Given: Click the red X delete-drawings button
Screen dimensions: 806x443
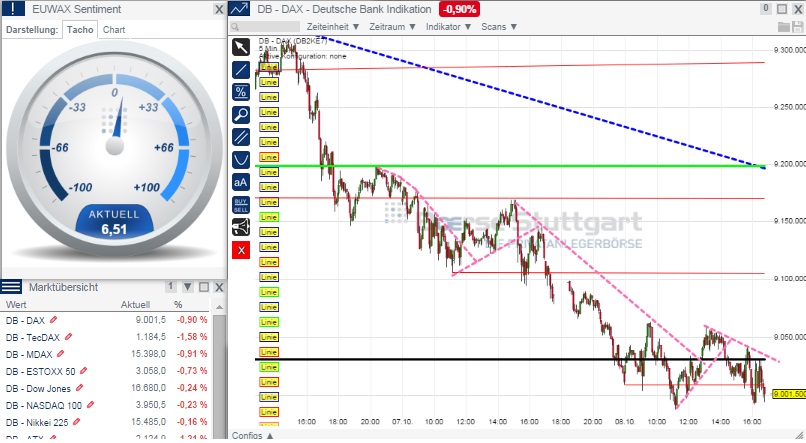Looking at the screenshot, I should point(241,250).
